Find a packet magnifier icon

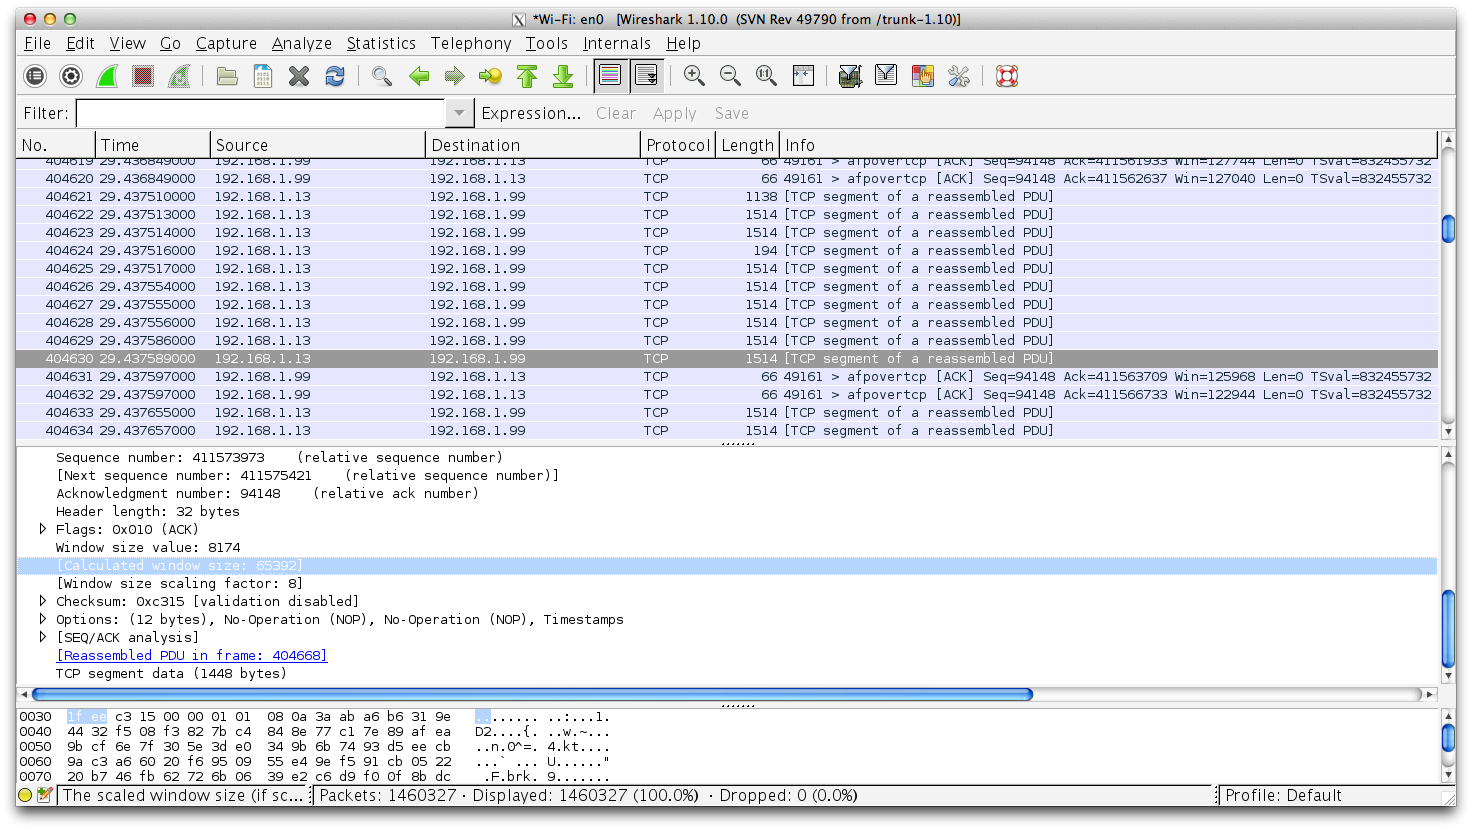382,76
